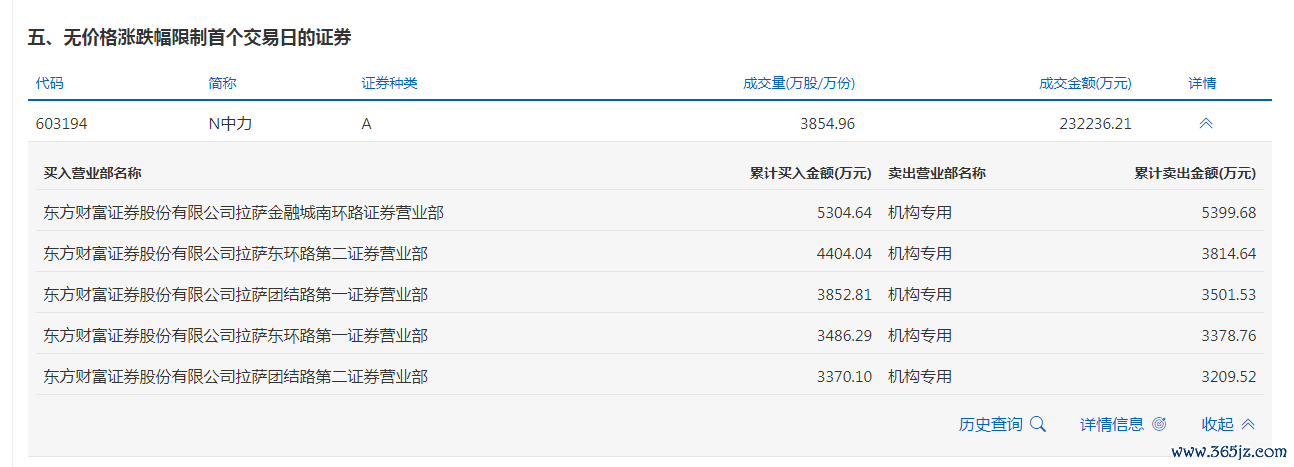The width and height of the screenshot is (1294, 467).
Task: Open the 历史查询 link
Action: coord(990,424)
